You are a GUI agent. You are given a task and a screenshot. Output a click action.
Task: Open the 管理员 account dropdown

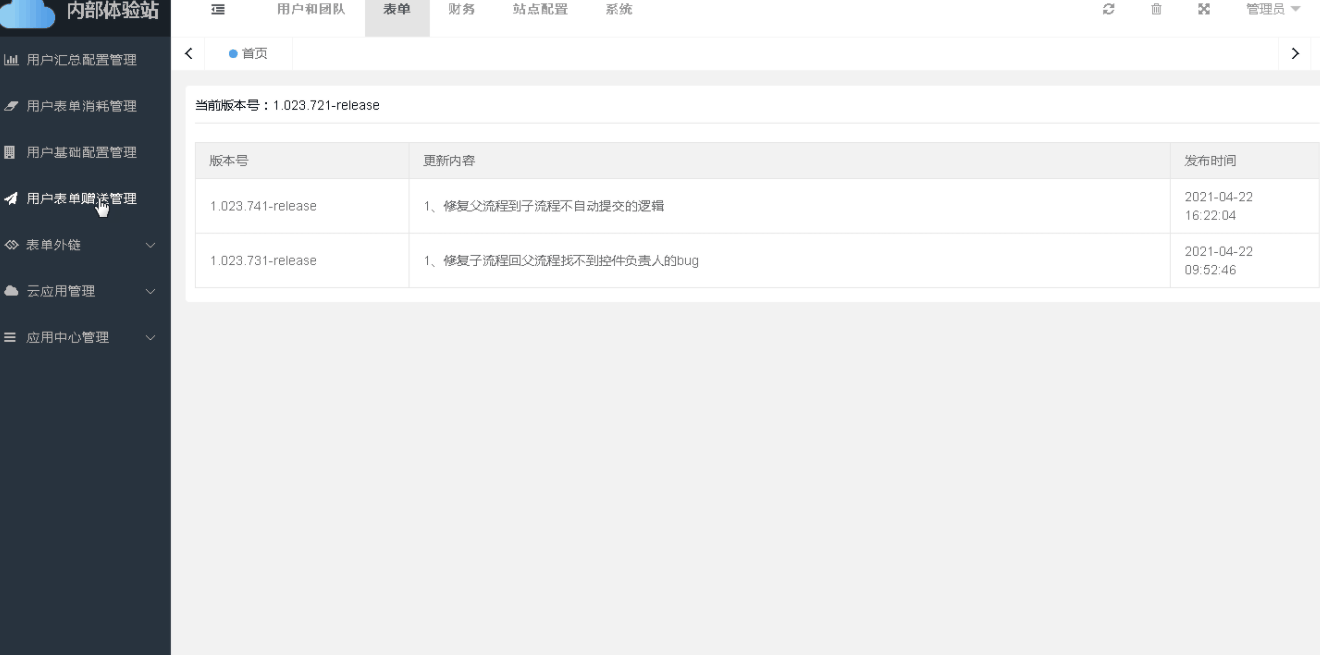(1272, 10)
